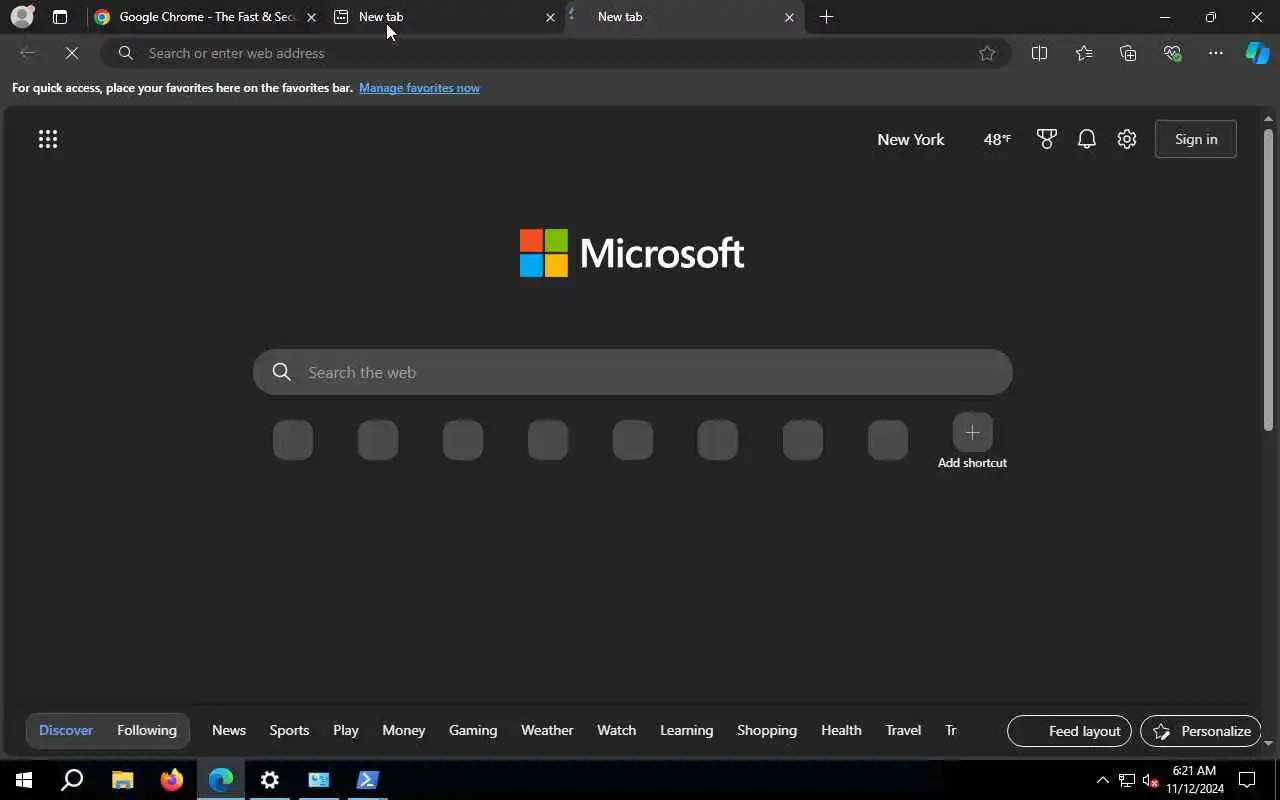The height and width of the screenshot is (800, 1280).
Task: Open the Watch category
Action: [x=617, y=730]
